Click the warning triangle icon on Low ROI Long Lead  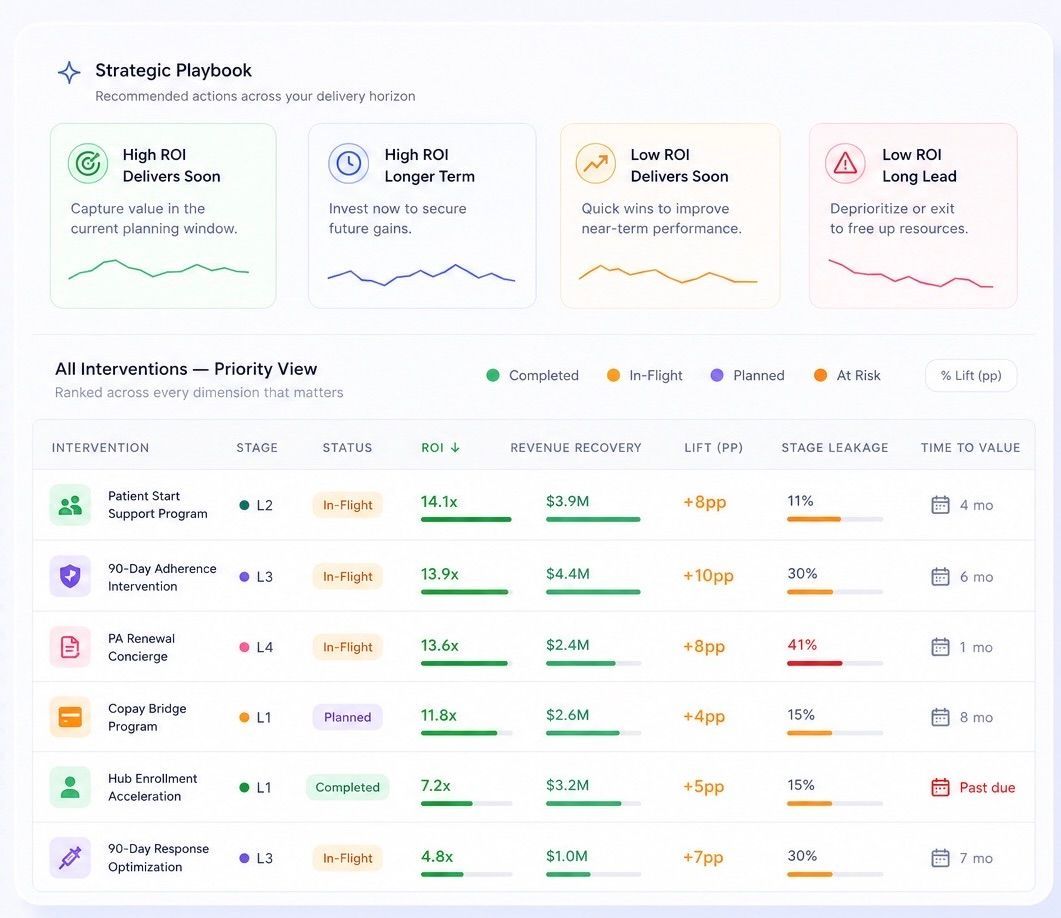coord(845,163)
